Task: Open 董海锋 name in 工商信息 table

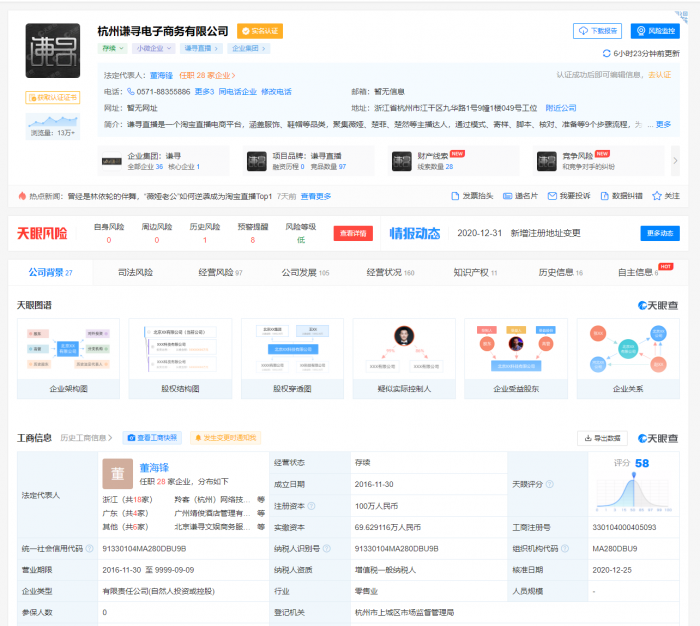Action: coord(154,468)
